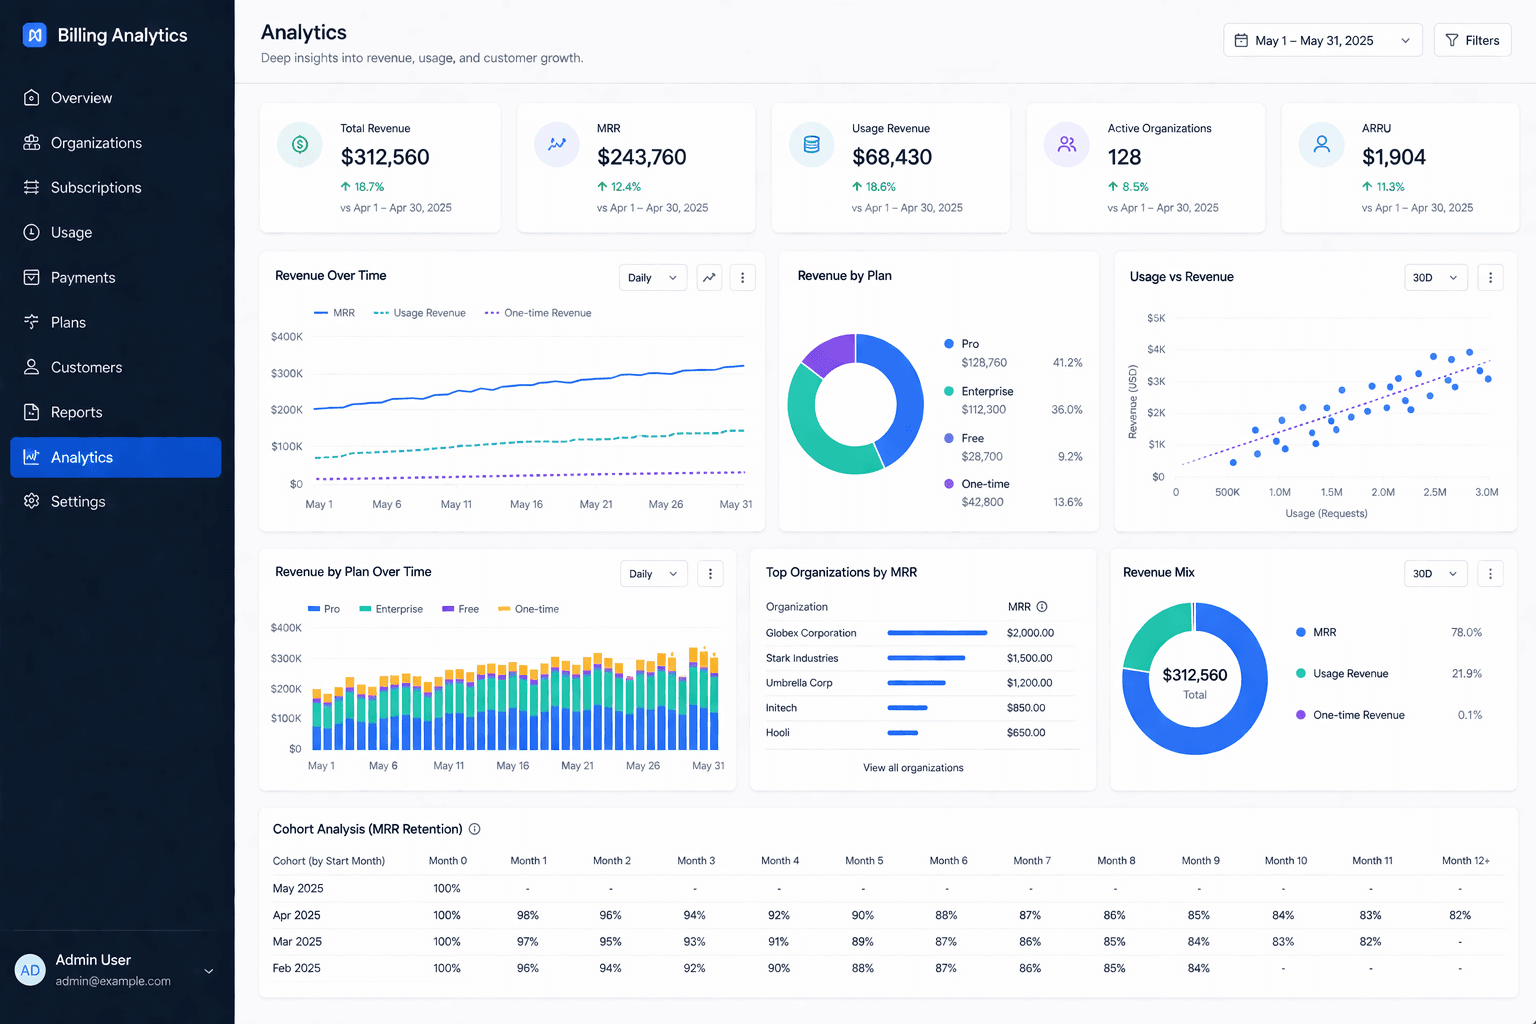Click Enterprise color dot in Revenue by Plan legend
The height and width of the screenshot is (1024, 1536).
pos(949,391)
